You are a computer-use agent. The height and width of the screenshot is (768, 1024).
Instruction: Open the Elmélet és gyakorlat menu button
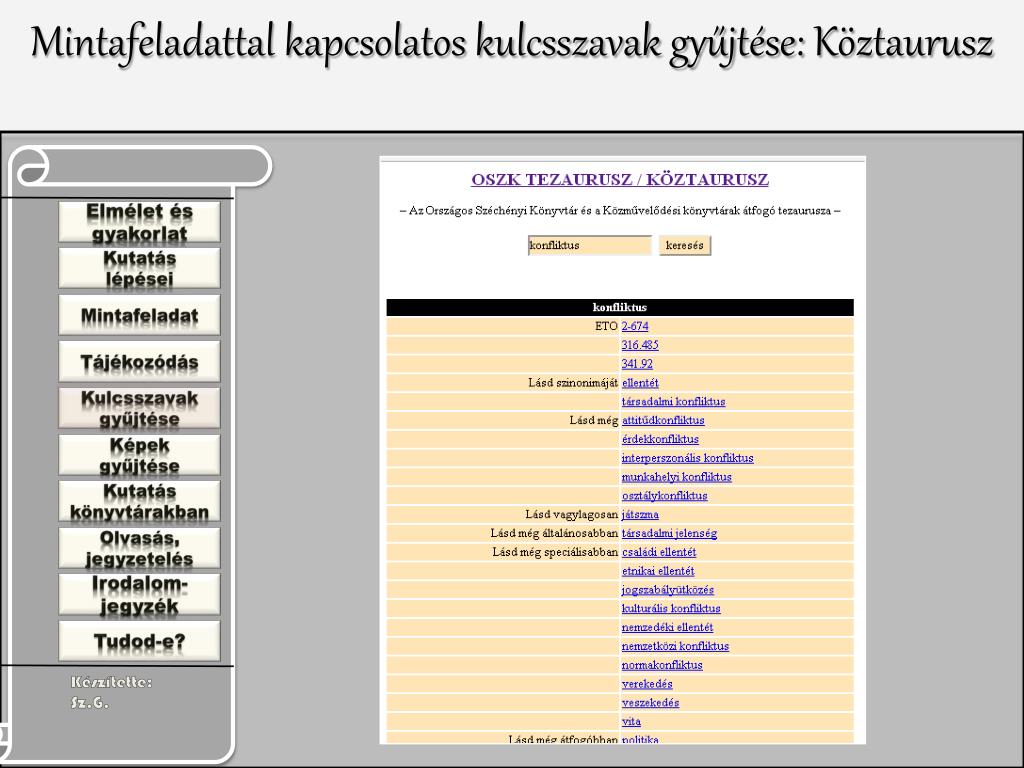coord(139,222)
